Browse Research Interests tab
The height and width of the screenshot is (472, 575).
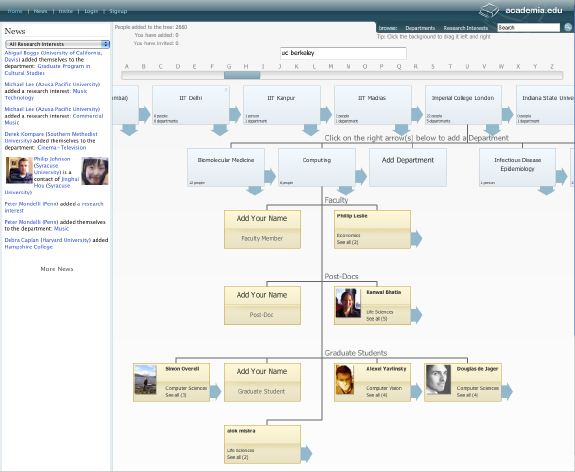pos(466,28)
